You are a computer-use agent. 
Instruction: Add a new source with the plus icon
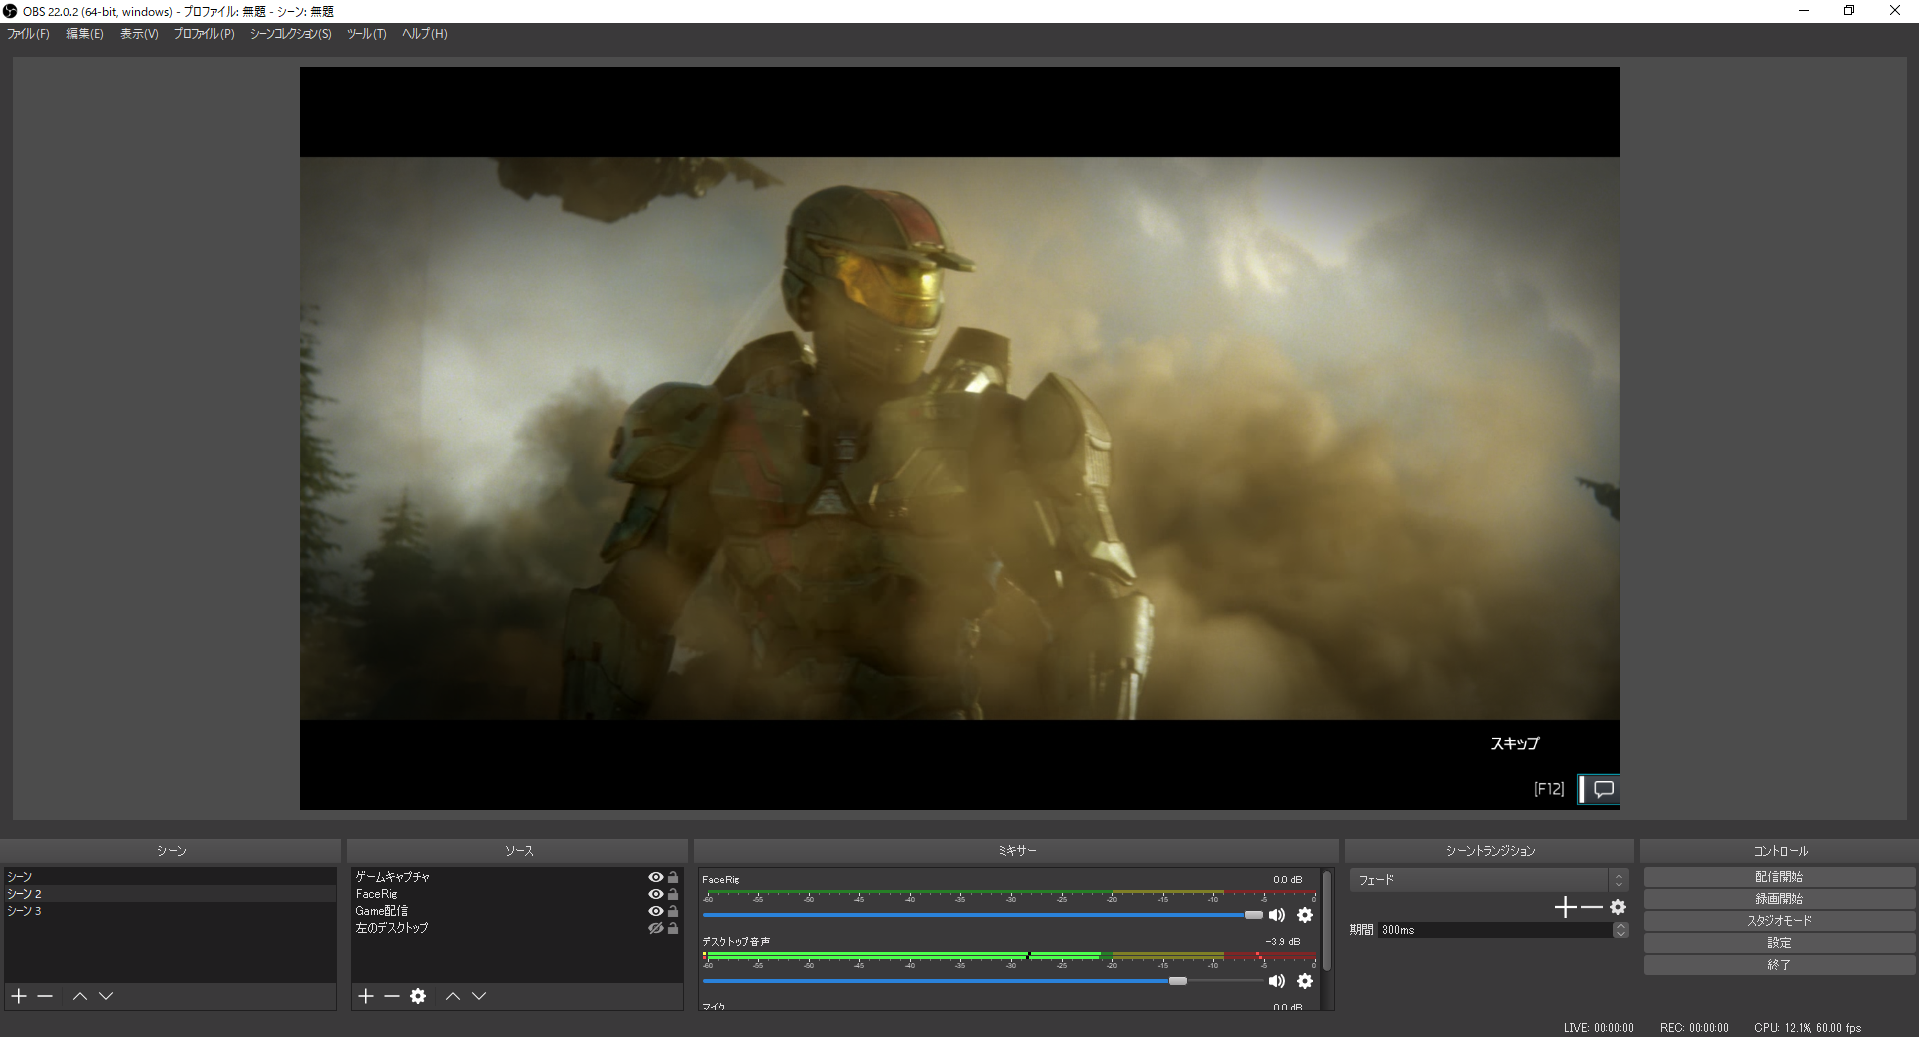(x=366, y=996)
